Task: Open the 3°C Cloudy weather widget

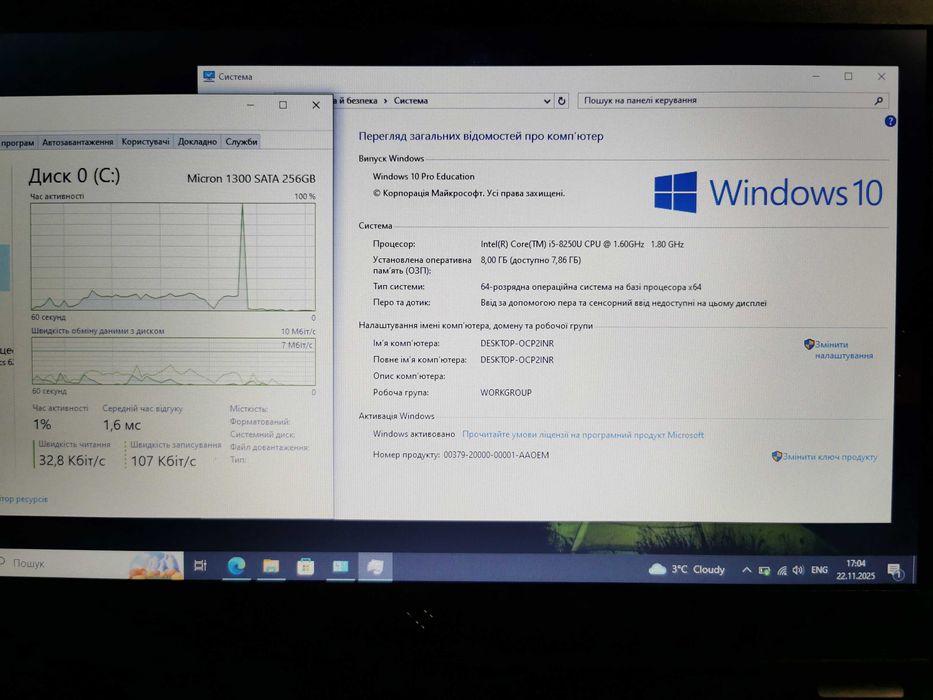Action: (687, 570)
